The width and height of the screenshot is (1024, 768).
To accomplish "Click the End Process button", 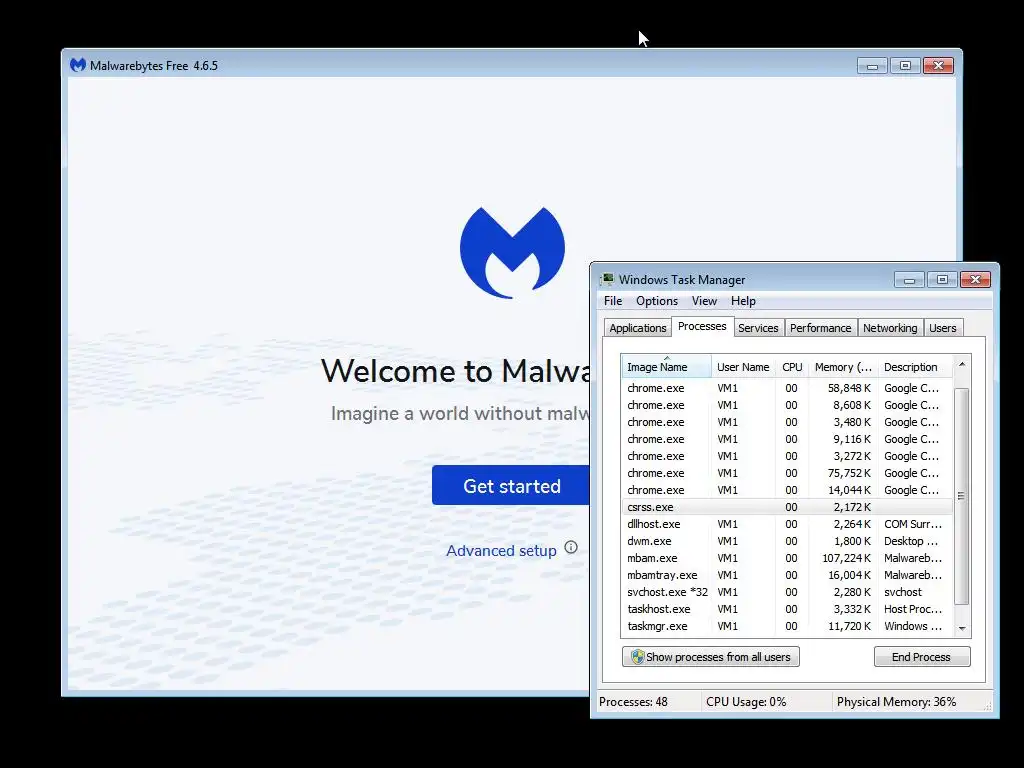I will (x=921, y=657).
